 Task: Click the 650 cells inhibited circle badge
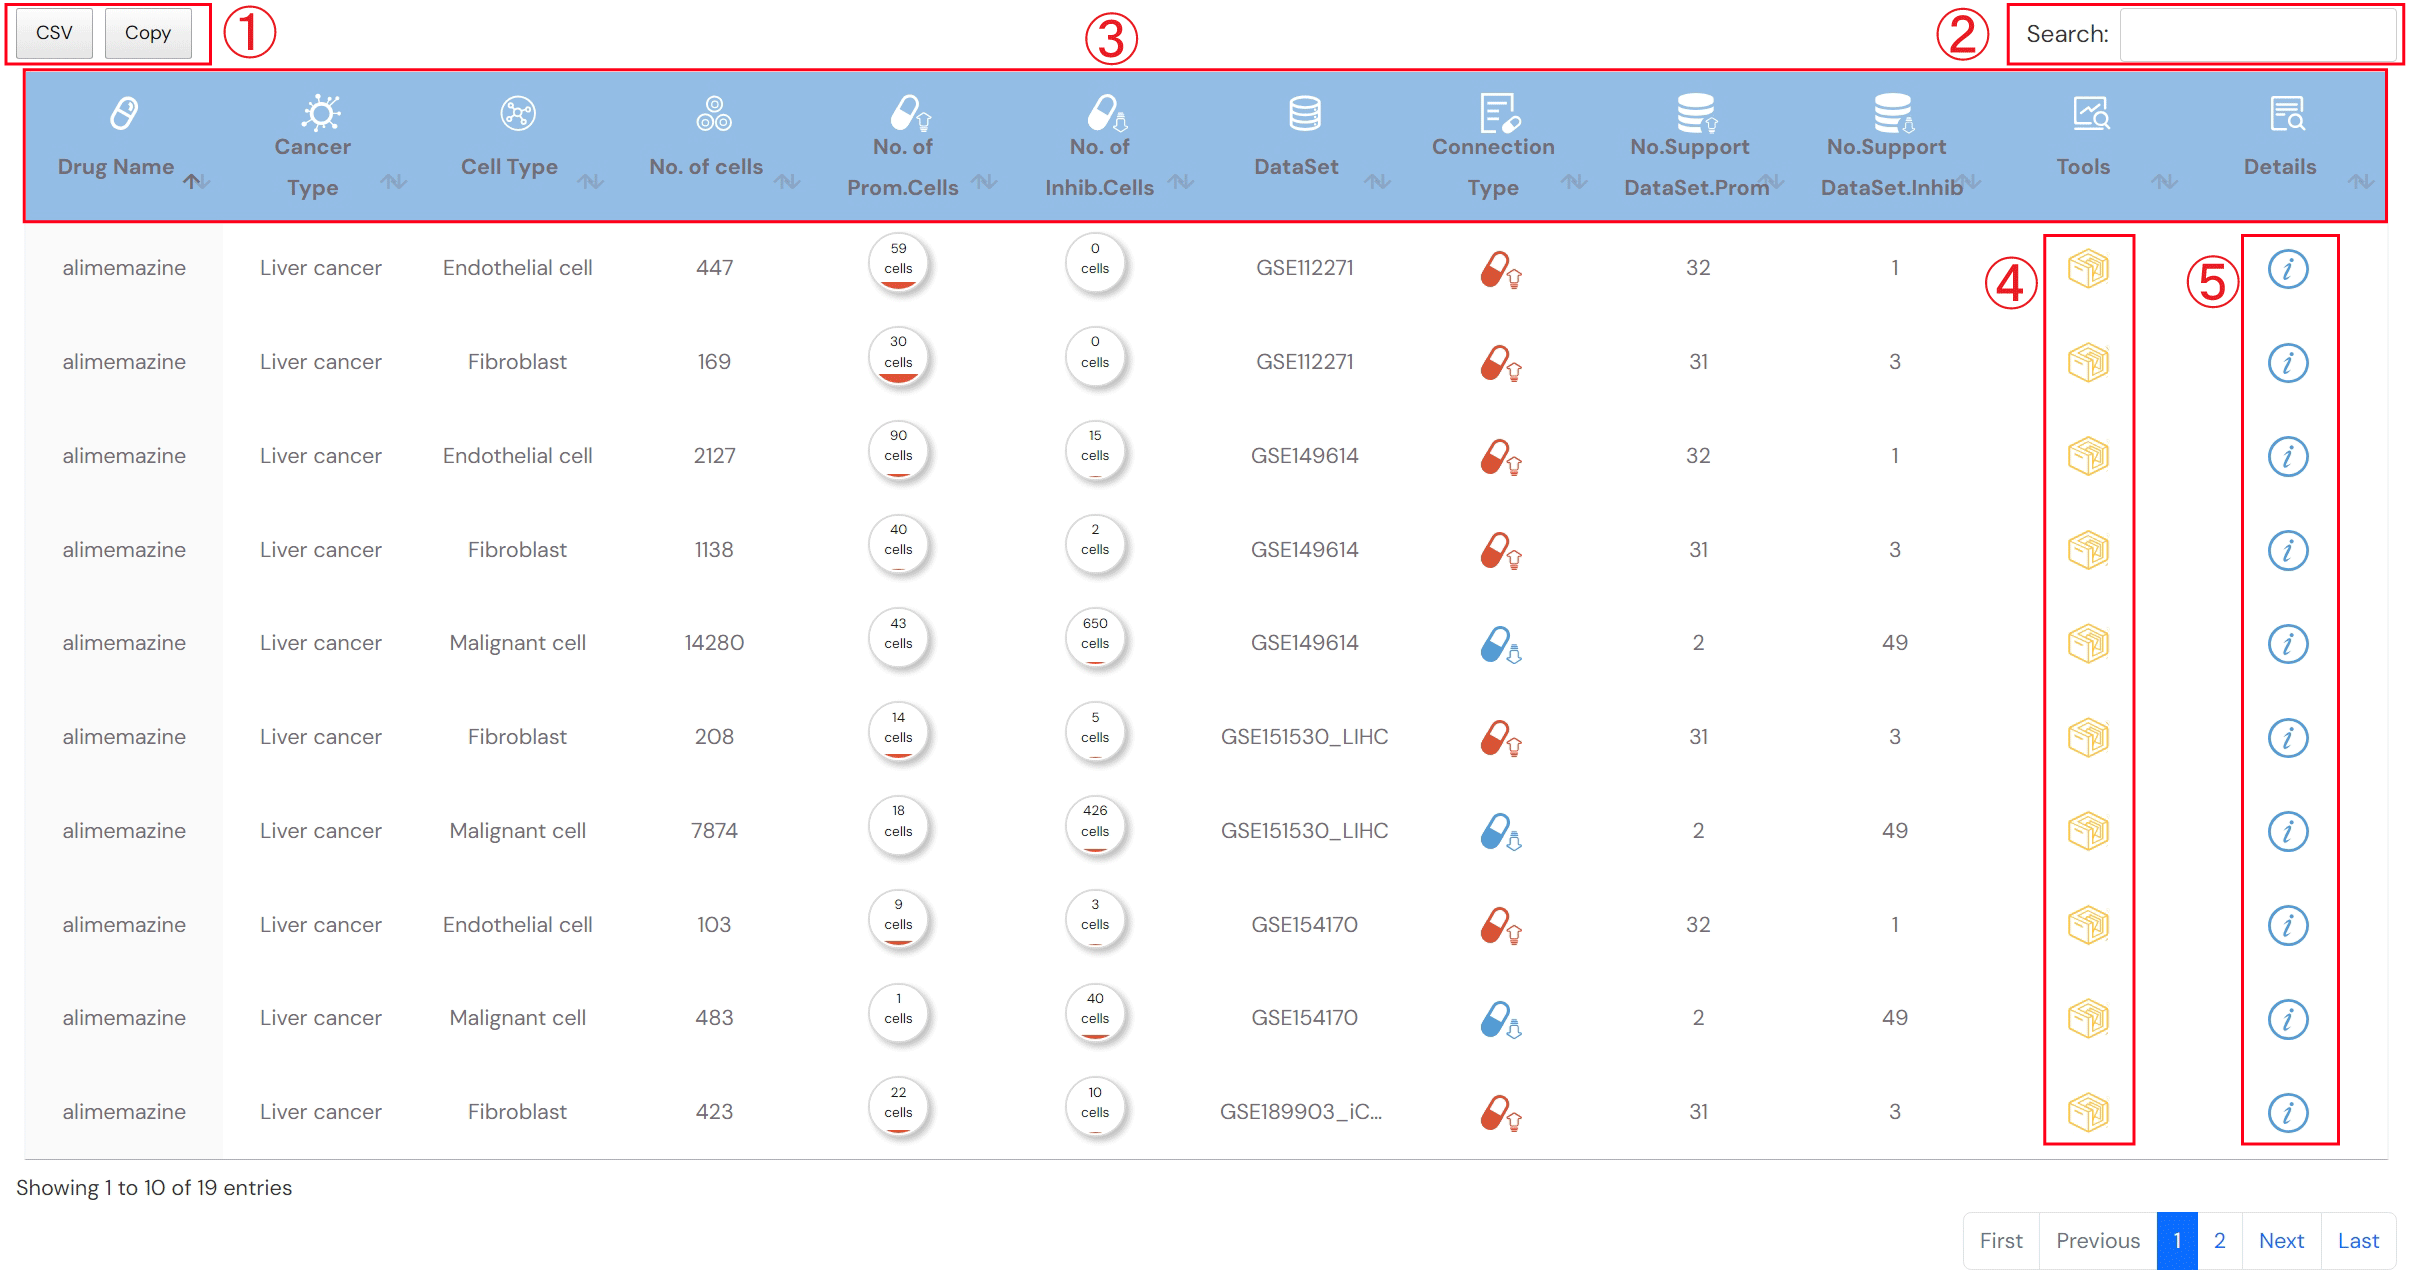[x=1095, y=634]
